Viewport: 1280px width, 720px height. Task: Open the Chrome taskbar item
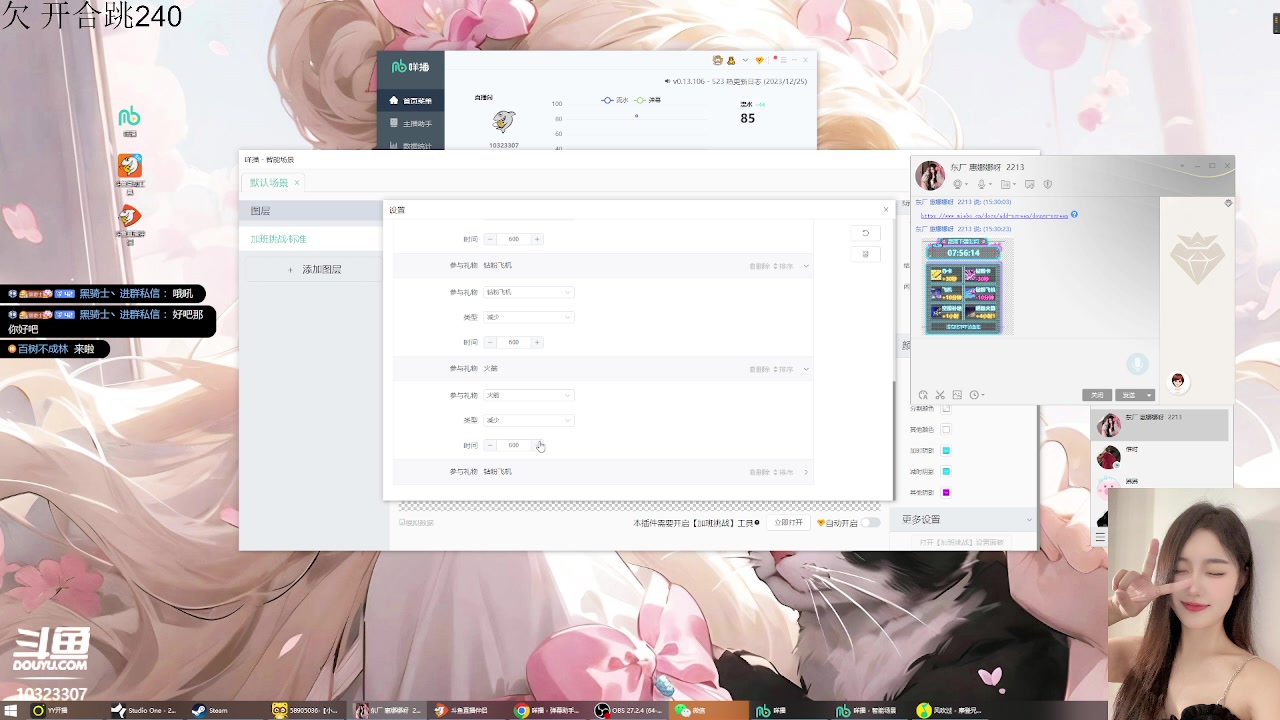point(548,711)
